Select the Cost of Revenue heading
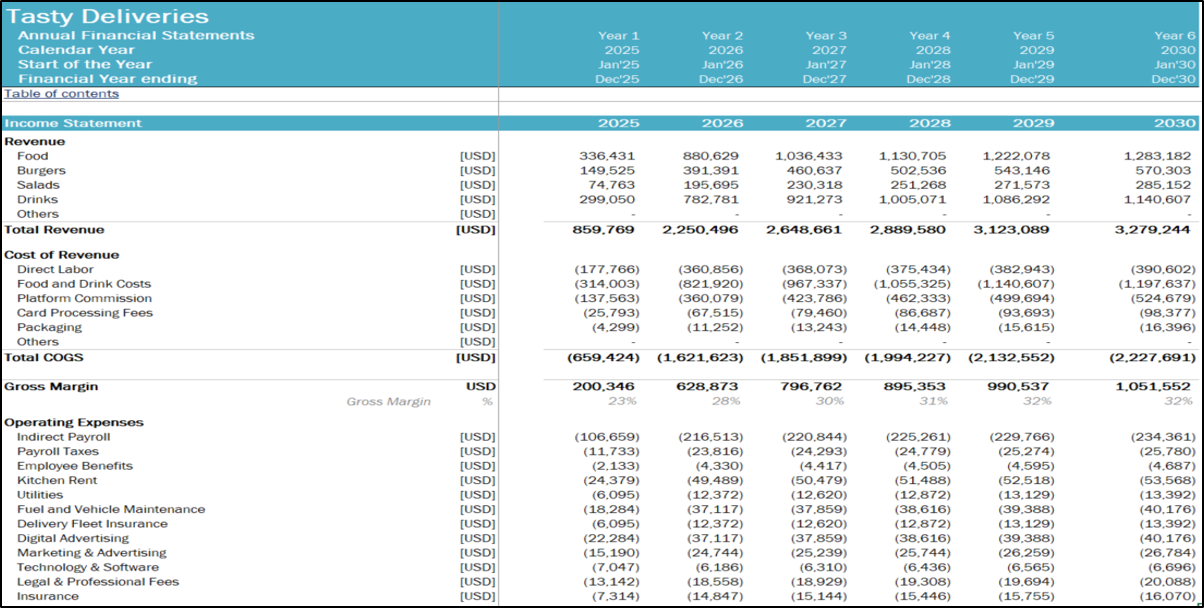This screenshot has width=1204, height=608. coord(61,255)
